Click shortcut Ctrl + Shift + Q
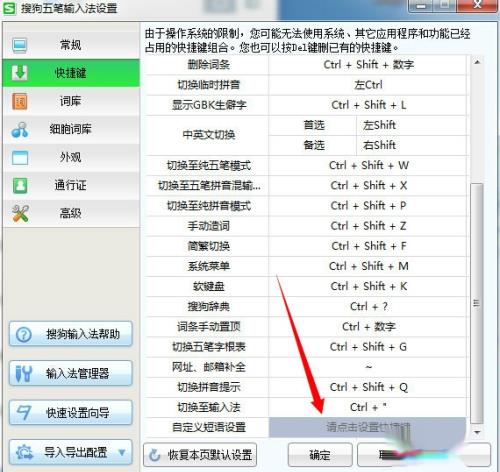This screenshot has width=500, height=472. [368, 387]
